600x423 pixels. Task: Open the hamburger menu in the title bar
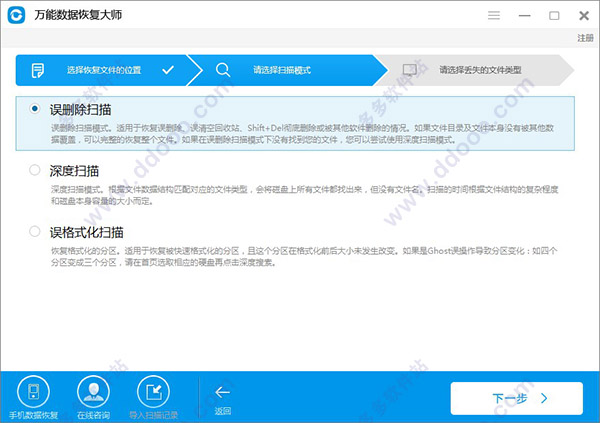(x=494, y=15)
